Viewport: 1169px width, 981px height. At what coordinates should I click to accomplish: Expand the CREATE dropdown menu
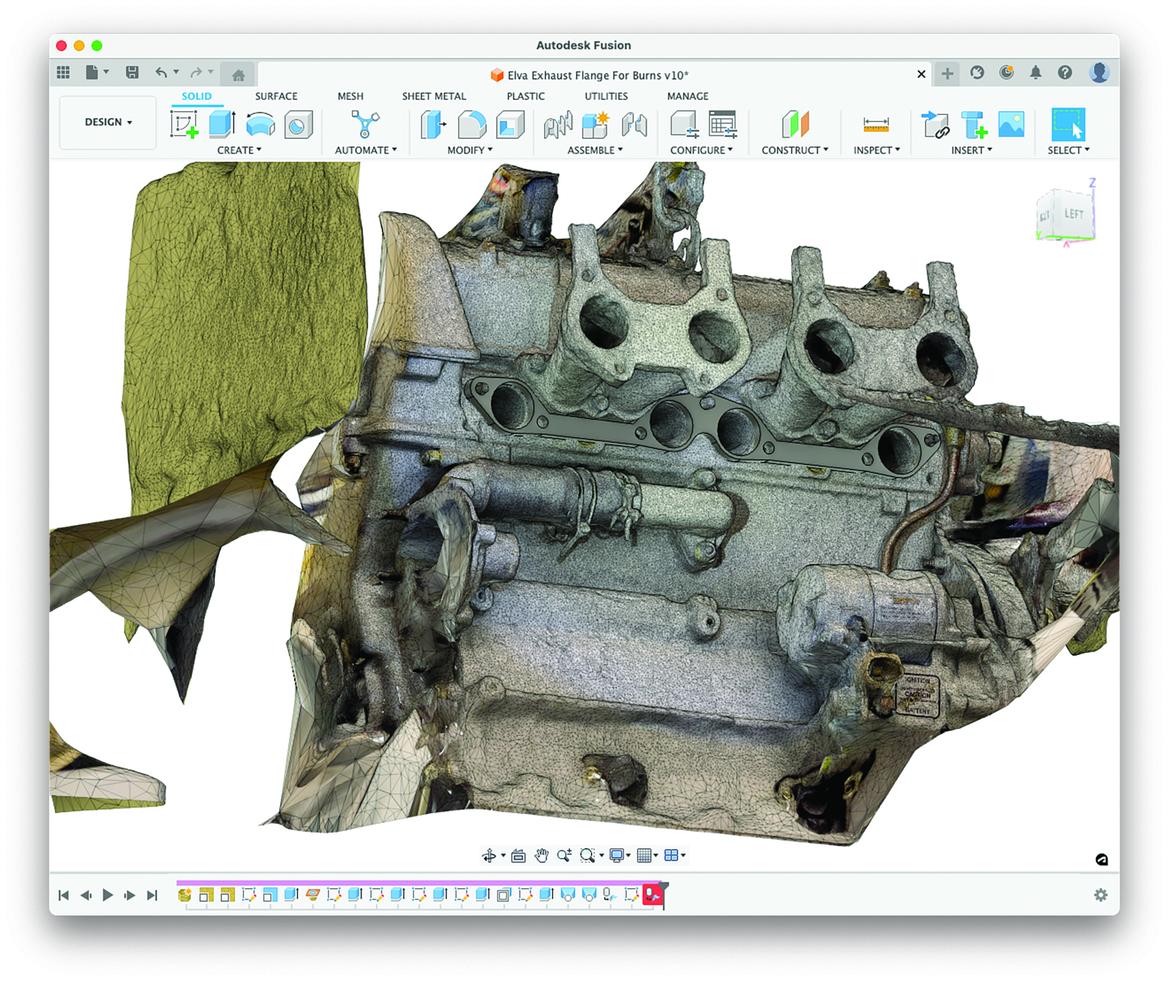point(239,150)
